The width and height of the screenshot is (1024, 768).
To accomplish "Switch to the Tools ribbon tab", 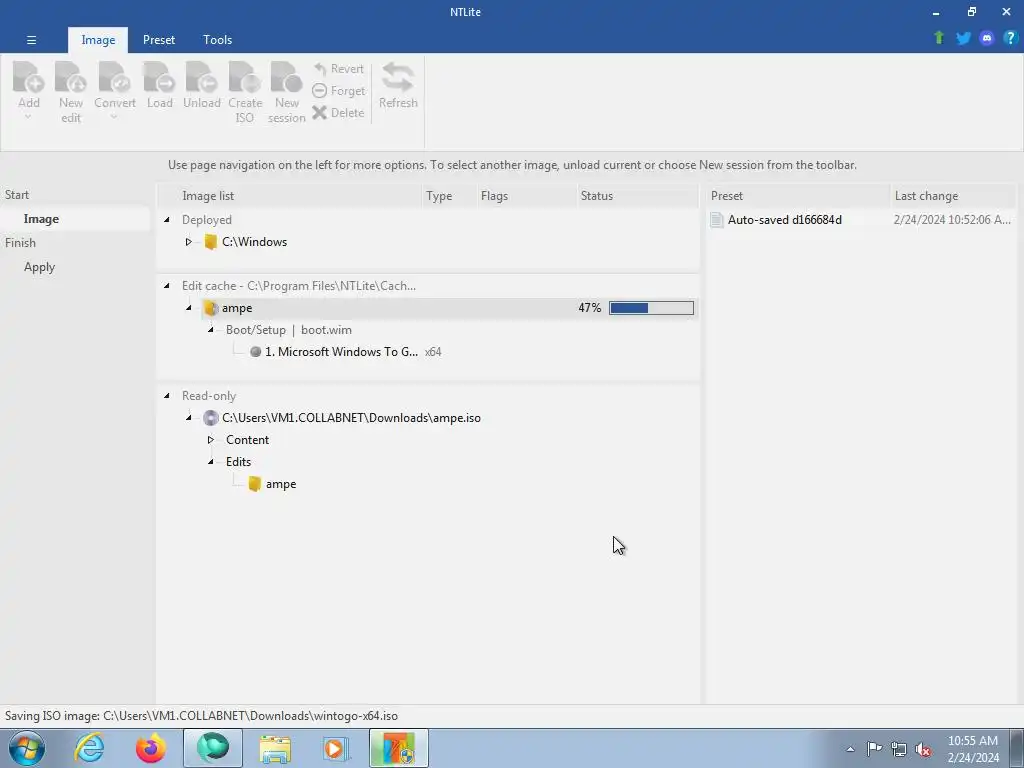I will 217,40.
